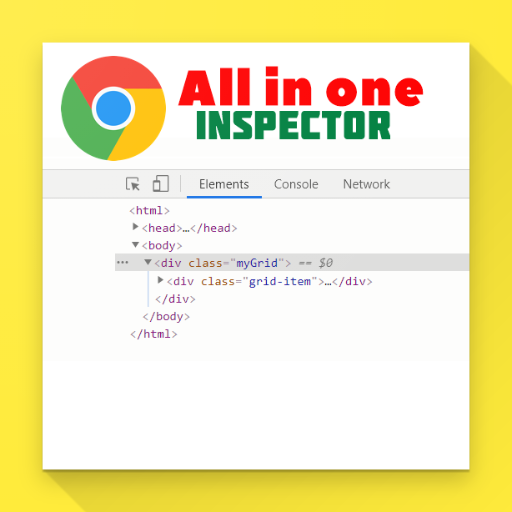The height and width of the screenshot is (512, 512).
Task: Select the opening body tag row
Action: [162, 246]
